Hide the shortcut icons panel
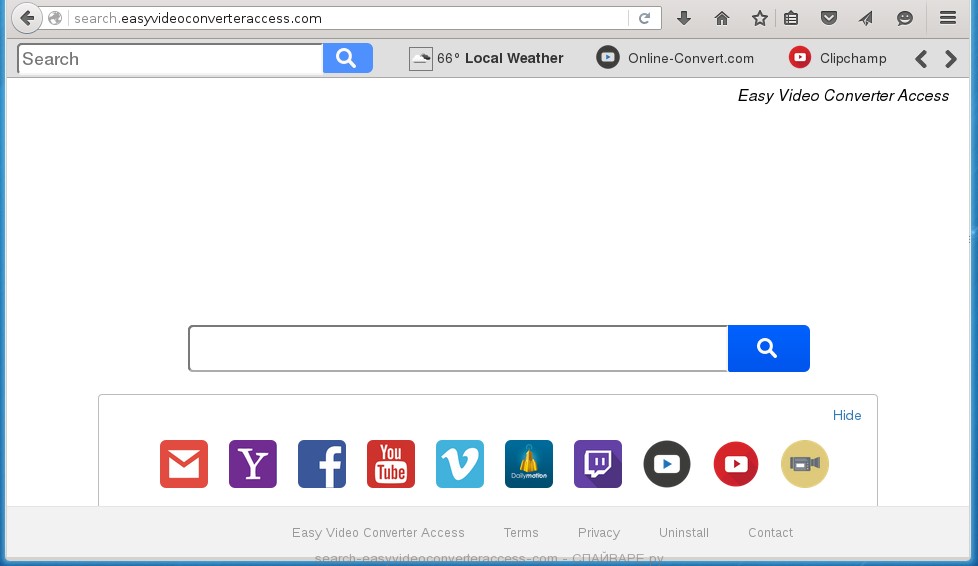 tap(847, 415)
